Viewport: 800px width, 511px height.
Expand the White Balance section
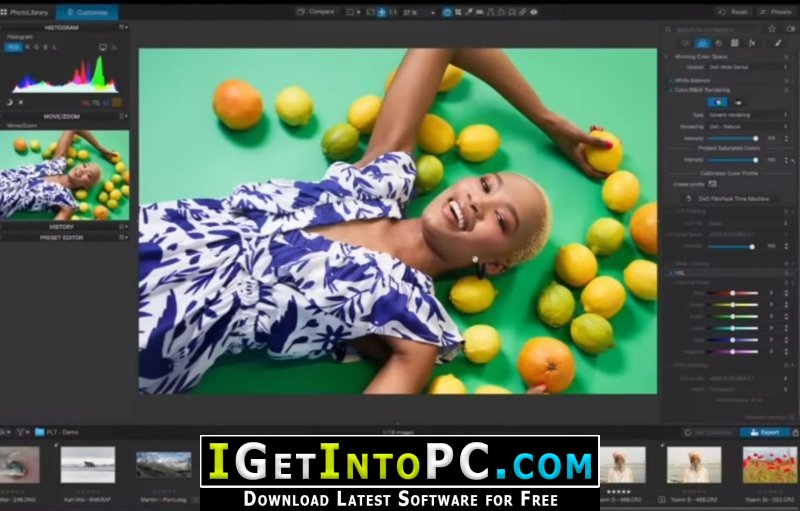(691, 81)
